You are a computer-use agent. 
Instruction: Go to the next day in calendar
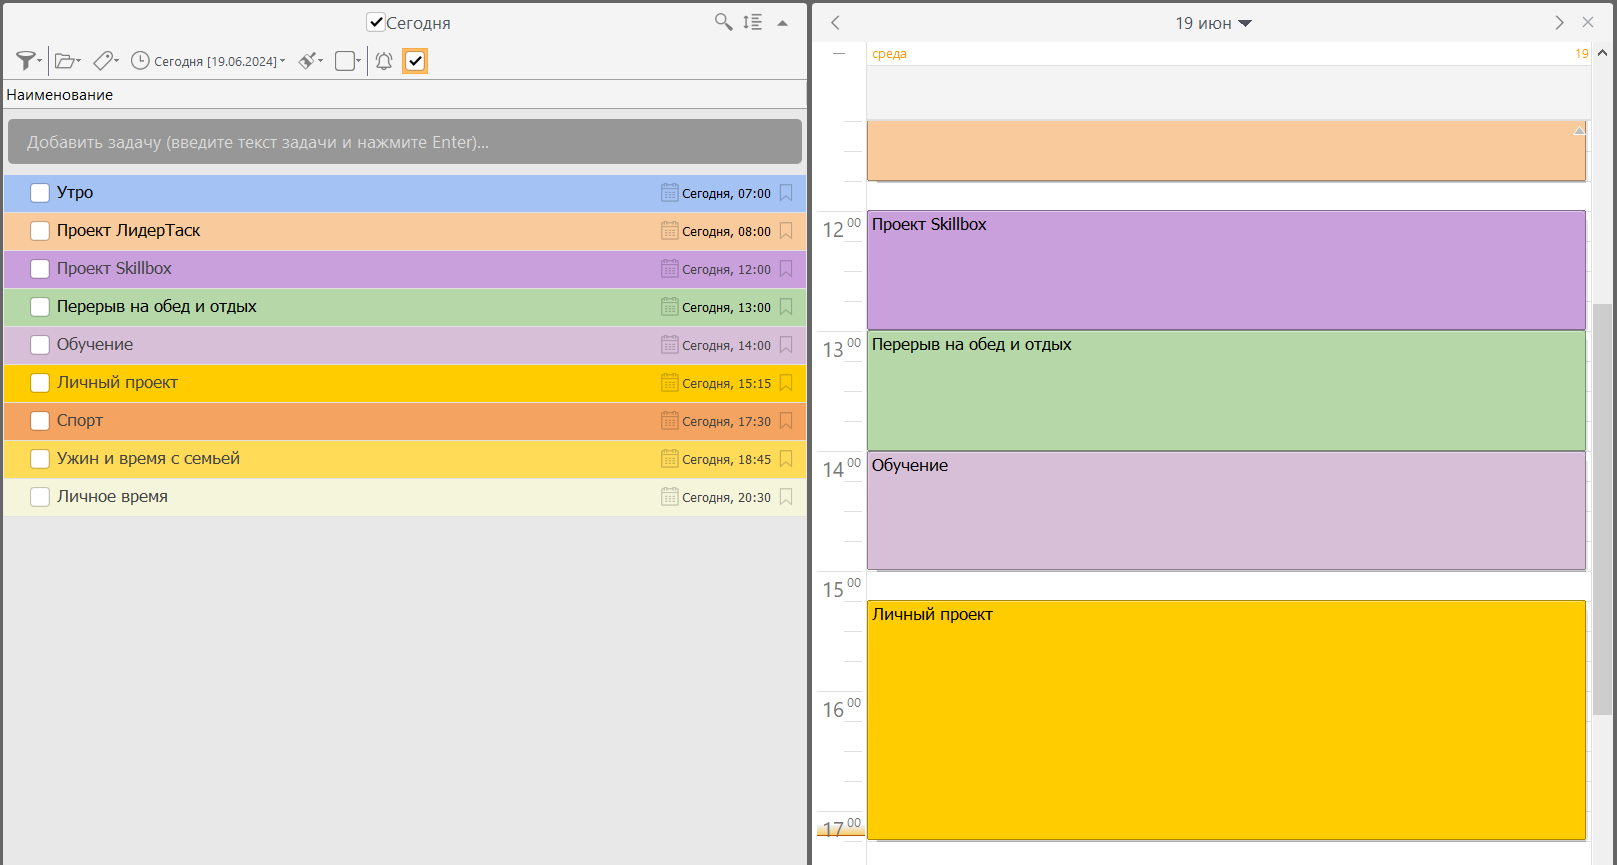(x=1558, y=22)
